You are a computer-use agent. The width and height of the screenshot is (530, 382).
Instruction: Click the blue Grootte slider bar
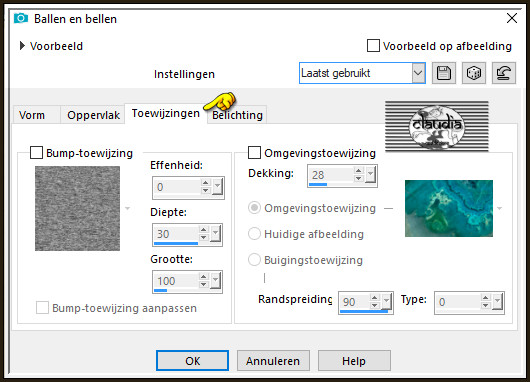[161, 290]
